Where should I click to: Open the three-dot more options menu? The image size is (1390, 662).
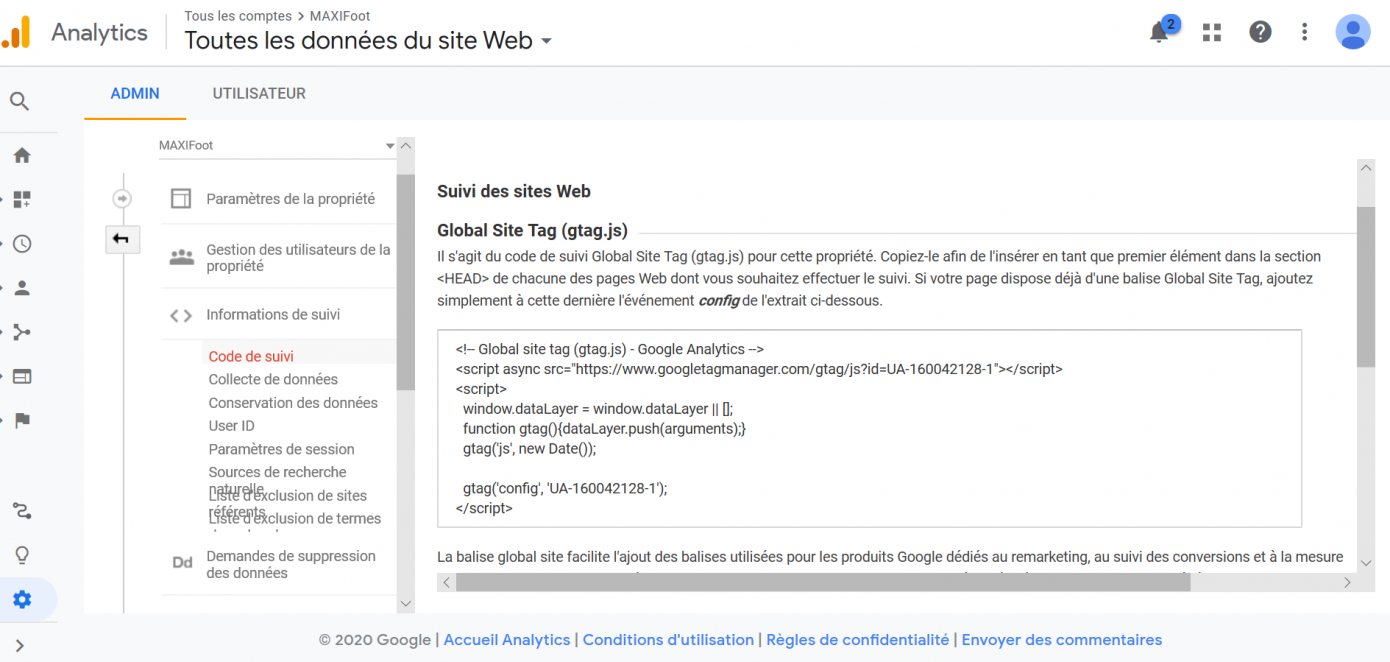coord(1304,32)
